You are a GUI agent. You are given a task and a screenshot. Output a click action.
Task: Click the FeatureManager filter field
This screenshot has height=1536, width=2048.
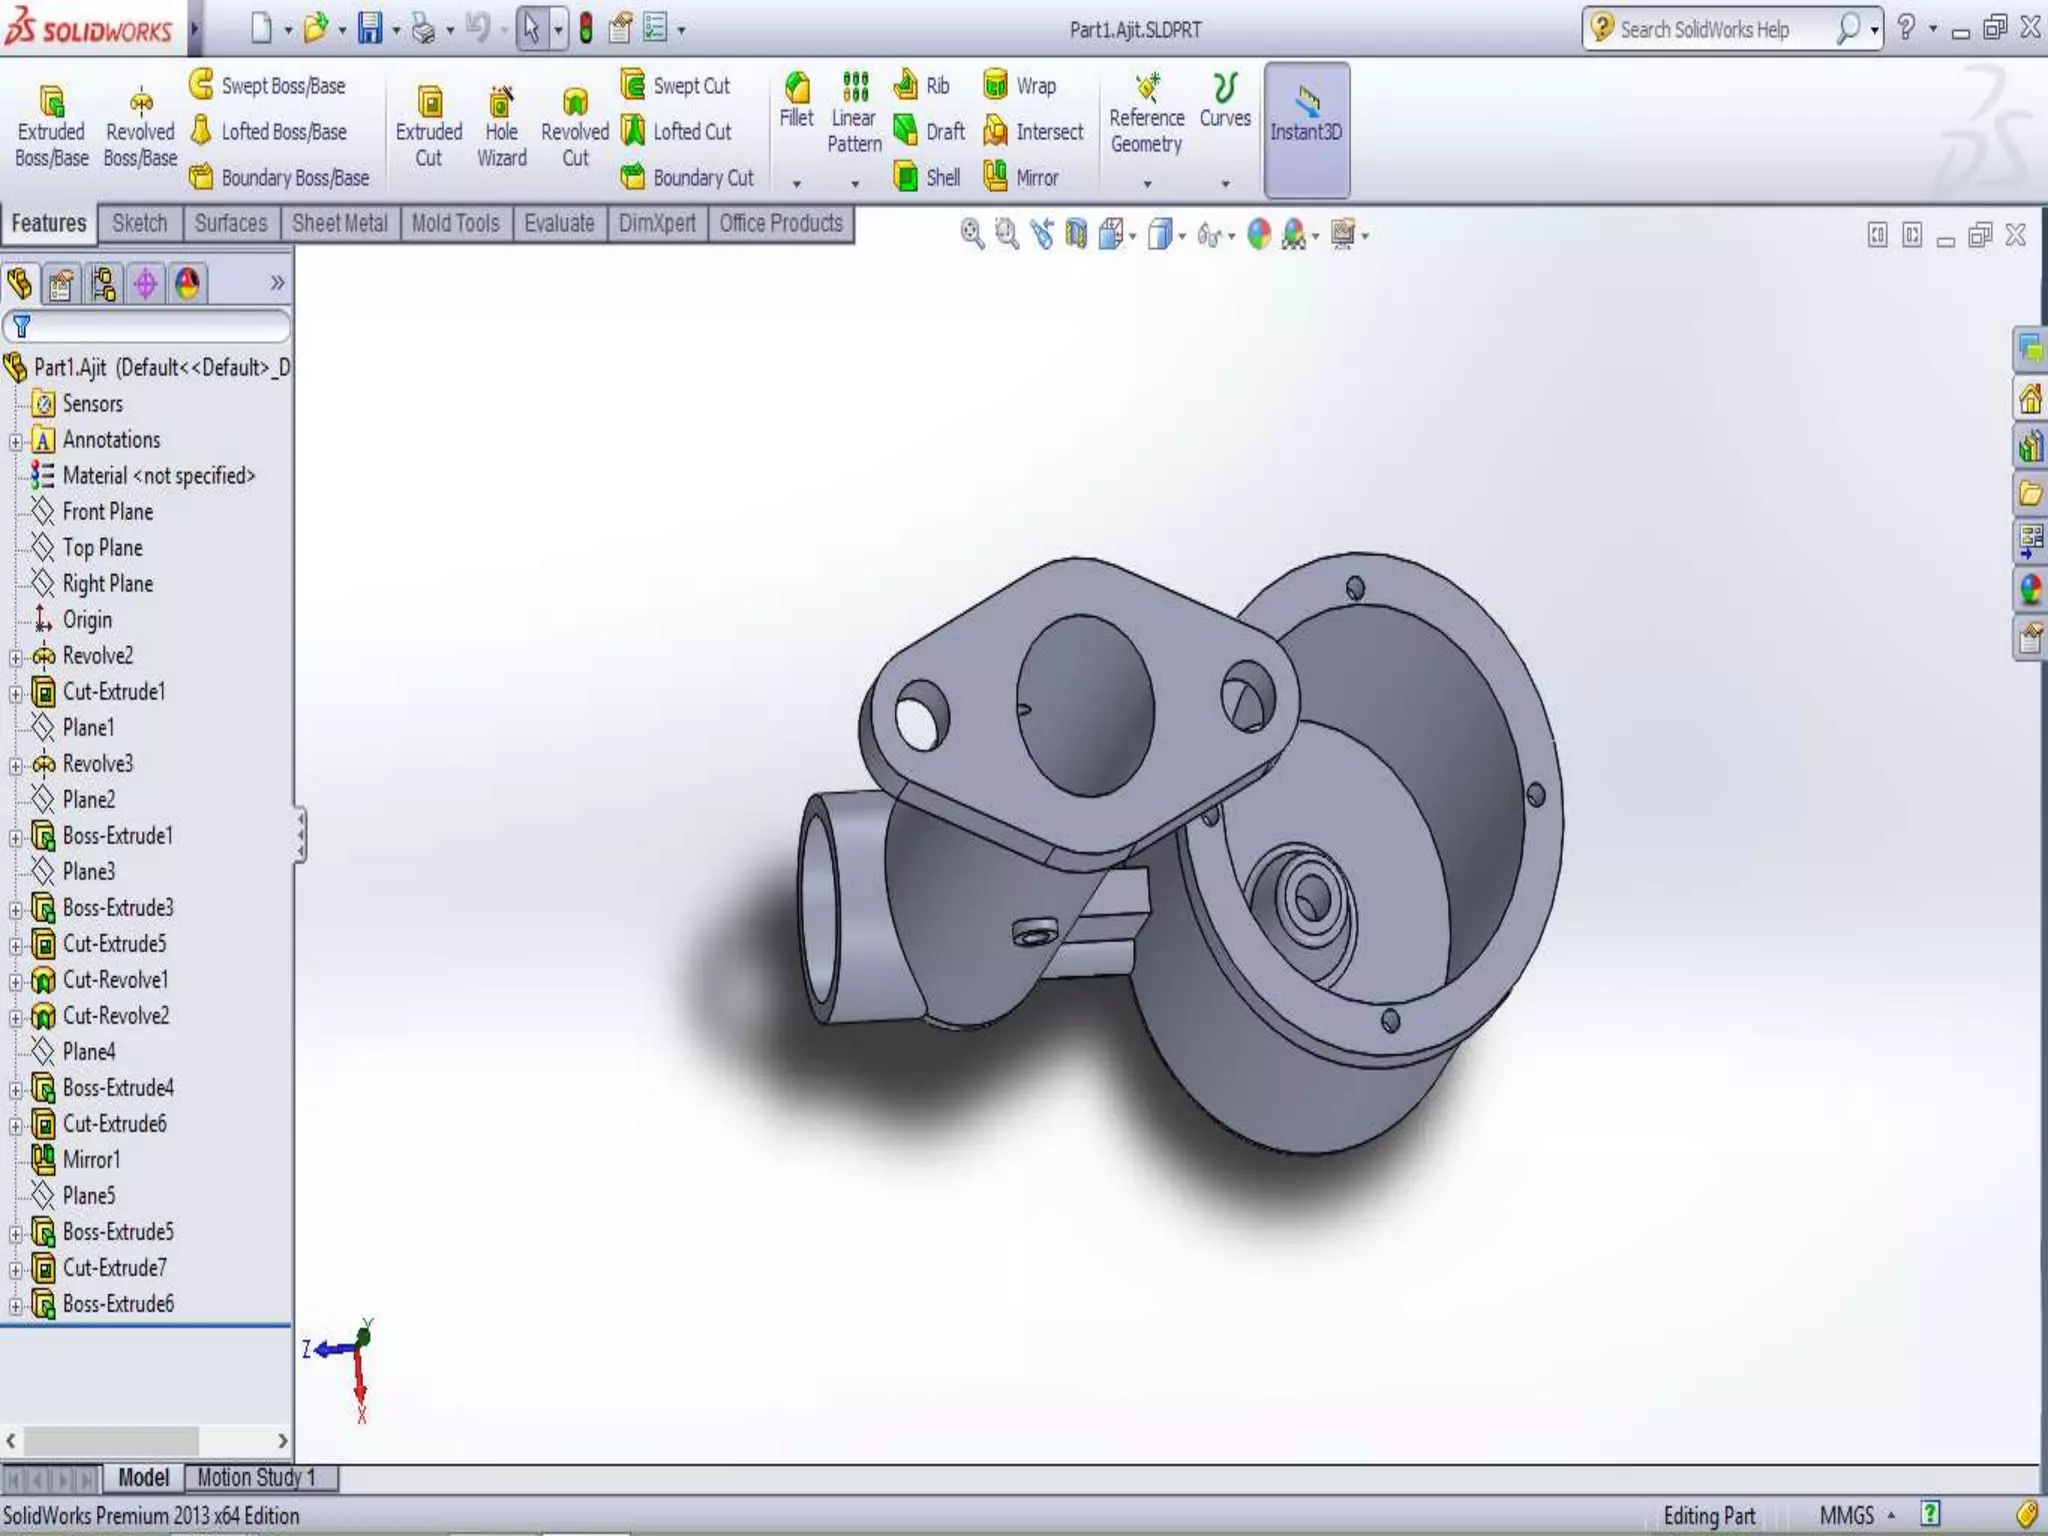point(147,326)
